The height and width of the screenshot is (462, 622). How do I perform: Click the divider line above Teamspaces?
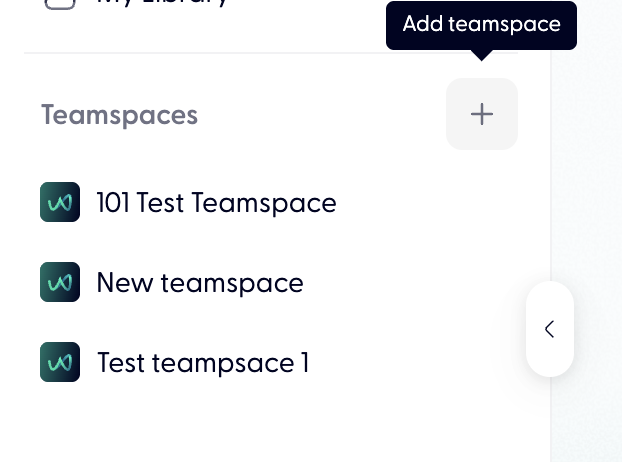click(x=200, y=53)
